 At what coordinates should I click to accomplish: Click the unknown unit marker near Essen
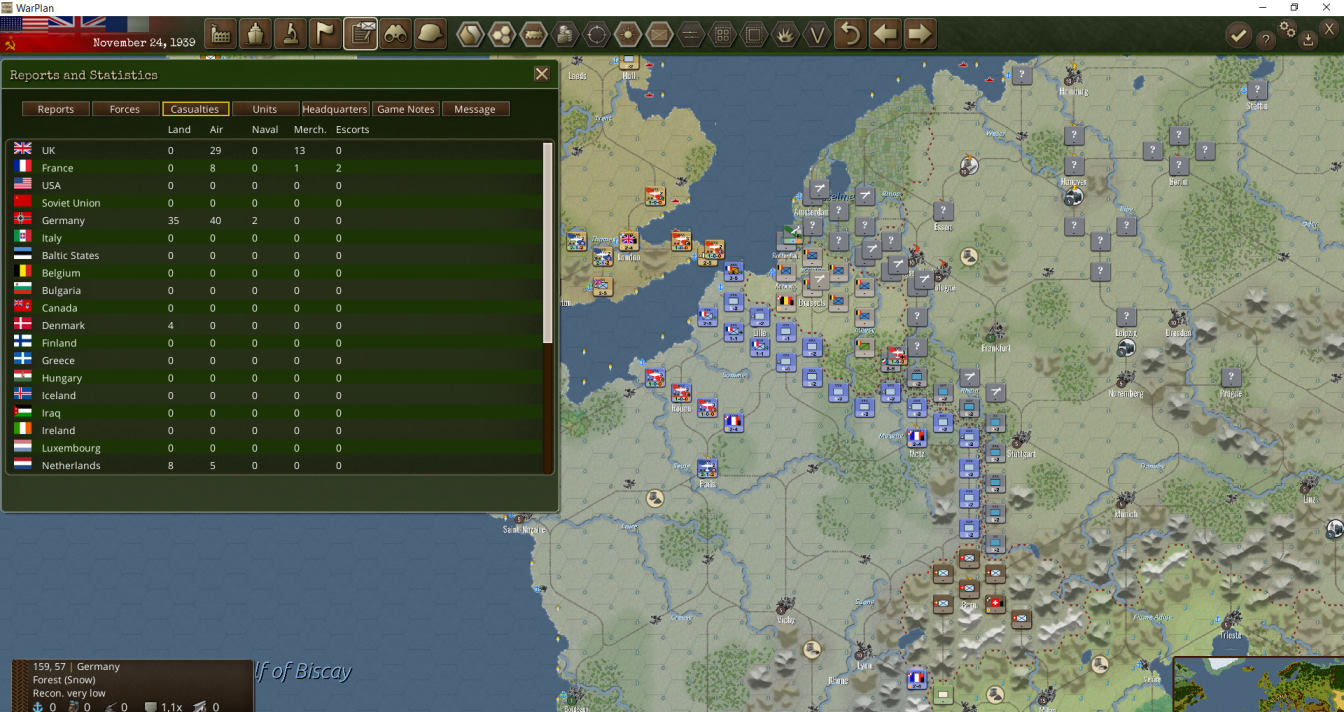click(x=942, y=210)
